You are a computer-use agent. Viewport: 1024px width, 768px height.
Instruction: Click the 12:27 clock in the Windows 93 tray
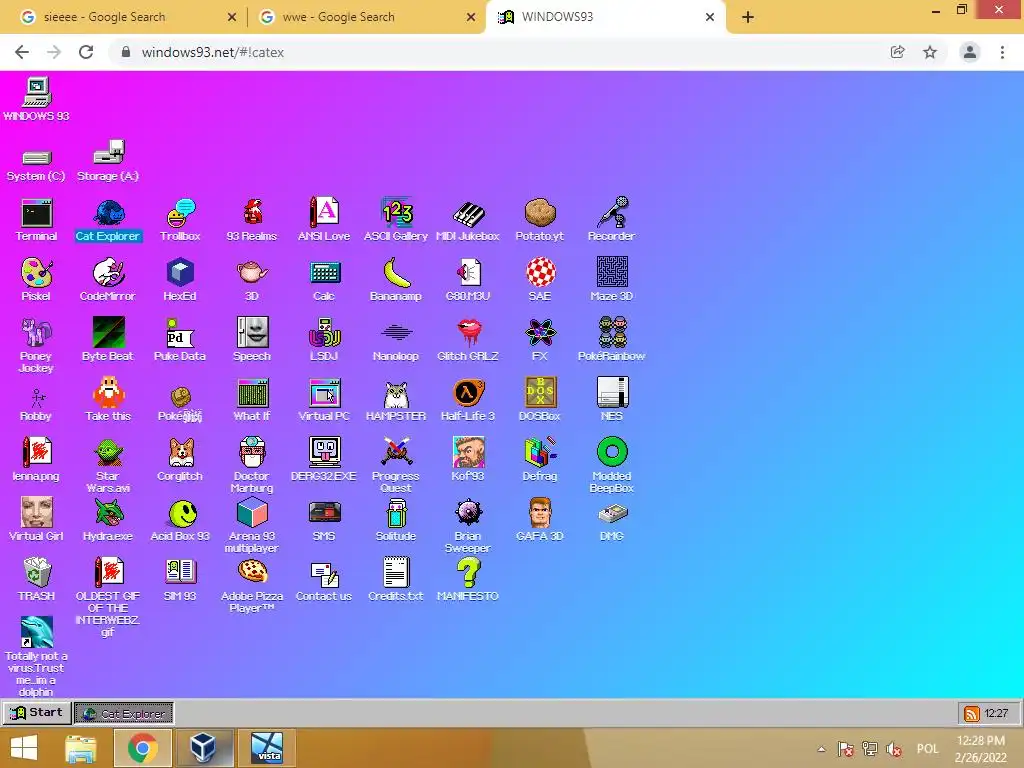996,713
